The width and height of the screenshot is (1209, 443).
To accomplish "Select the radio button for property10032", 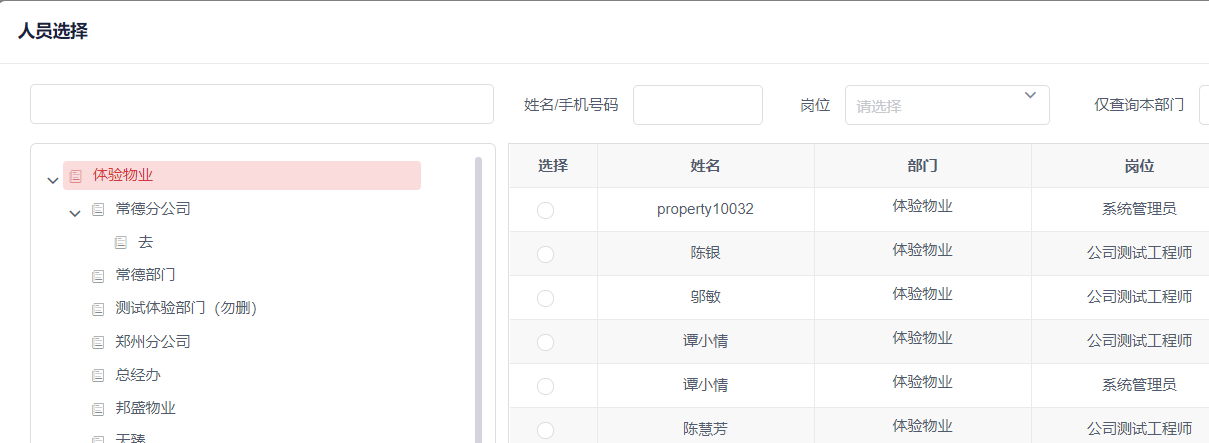I will pyautogui.click(x=545, y=210).
